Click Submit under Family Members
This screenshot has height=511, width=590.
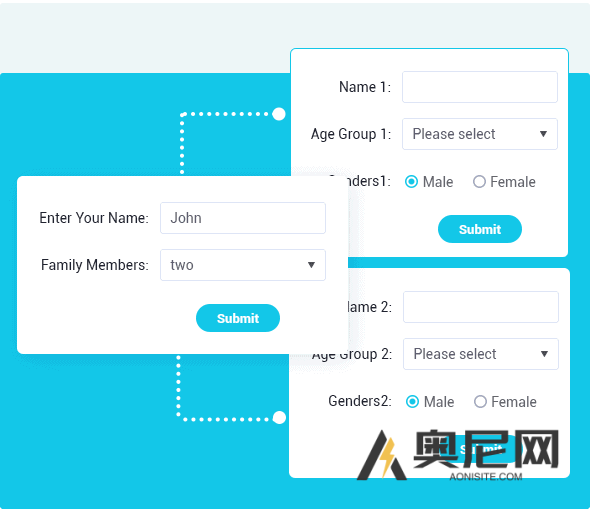click(238, 318)
